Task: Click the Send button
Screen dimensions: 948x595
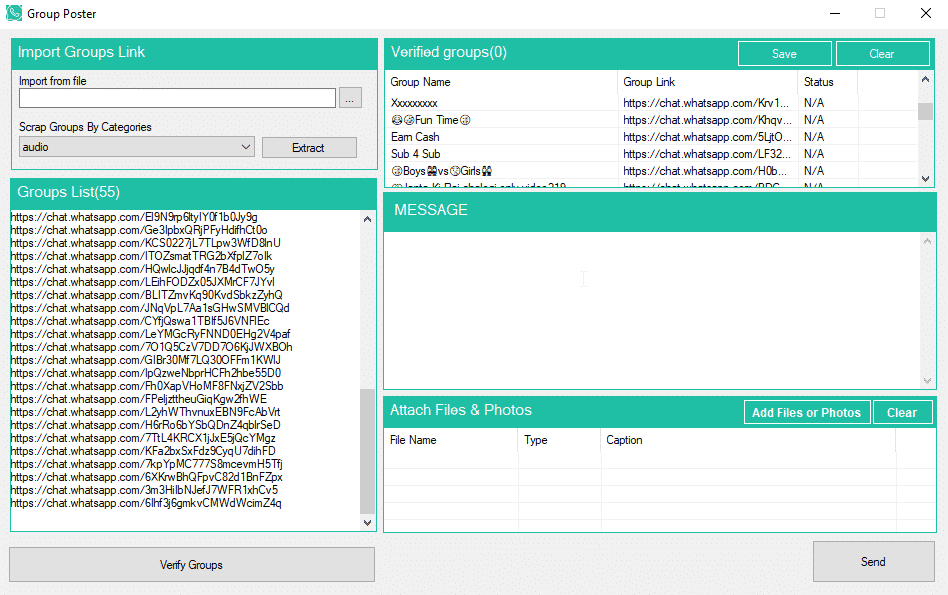Action: (x=873, y=562)
